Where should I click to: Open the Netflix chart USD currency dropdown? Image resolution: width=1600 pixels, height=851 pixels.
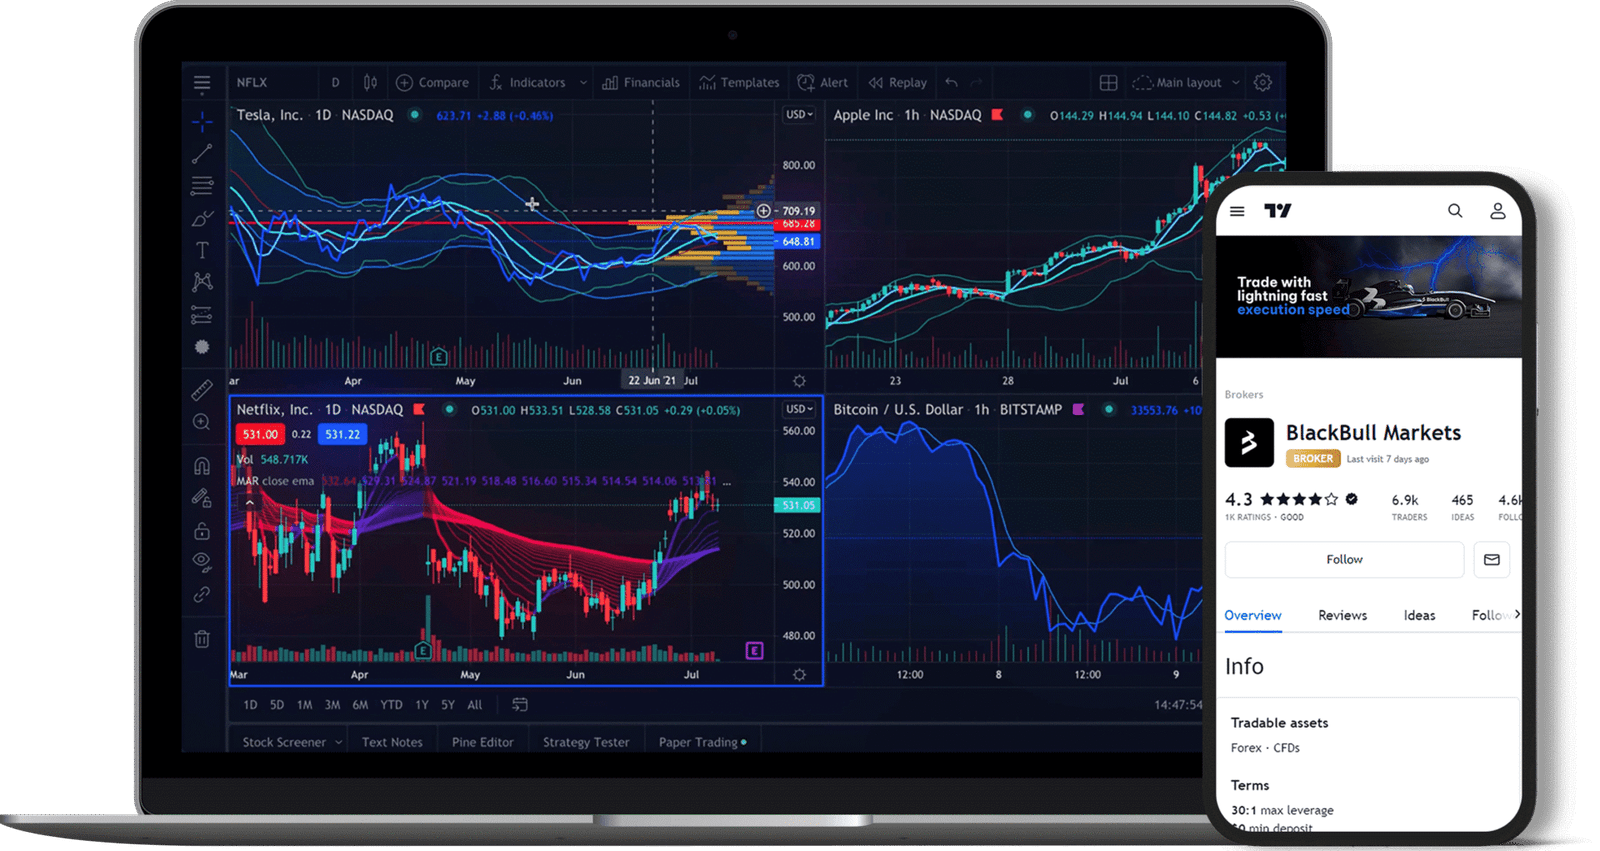point(799,409)
